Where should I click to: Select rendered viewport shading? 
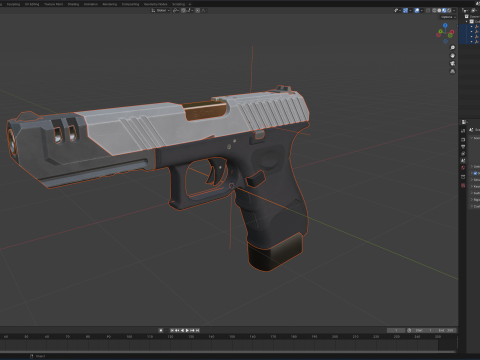[x=449, y=11]
